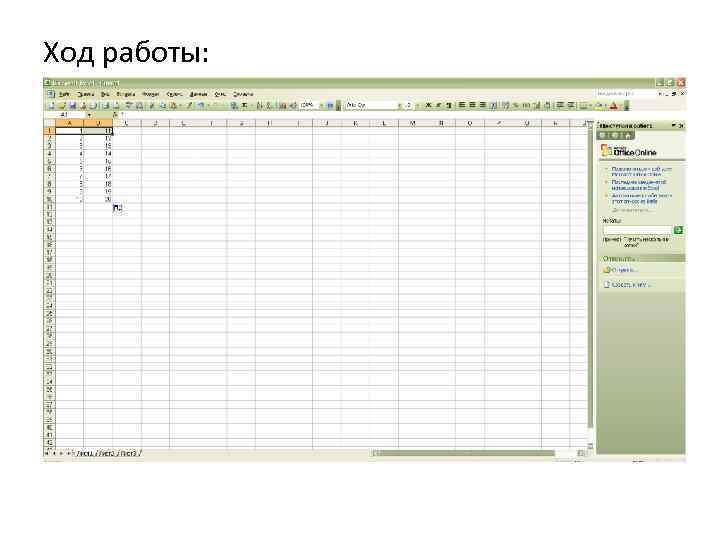Open the Файл menu
The width and height of the screenshot is (720, 540).
(x=65, y=94)
